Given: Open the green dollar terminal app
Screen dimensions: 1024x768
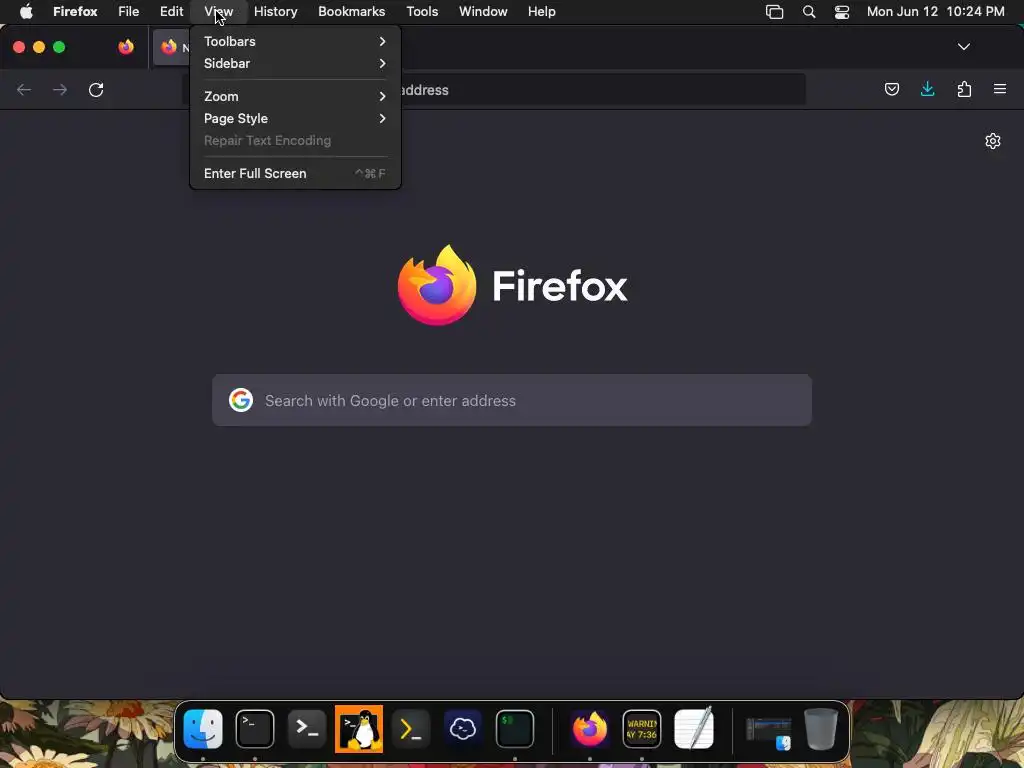Looking at the screenshot, I should [x=515, y=728].
